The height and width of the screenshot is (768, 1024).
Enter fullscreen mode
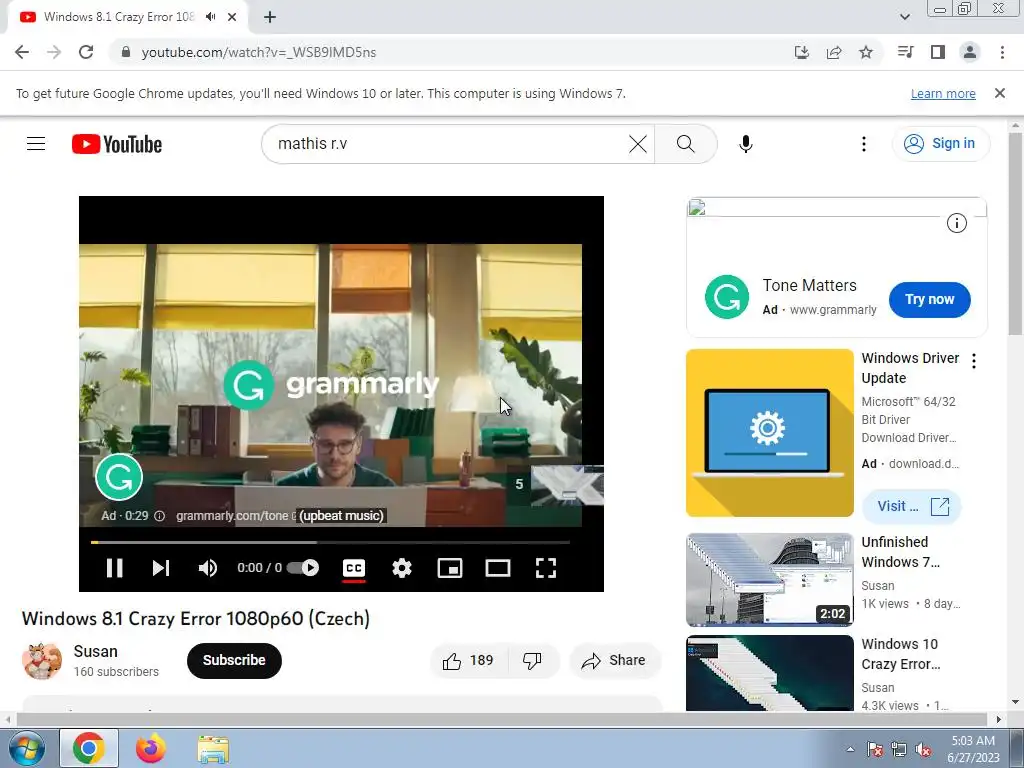point(545,568)
